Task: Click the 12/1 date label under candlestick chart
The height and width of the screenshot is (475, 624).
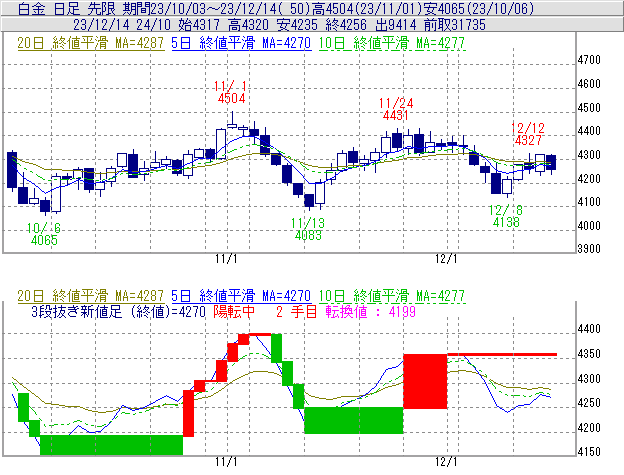Action: pyautogui.click(x=446, y=259)
